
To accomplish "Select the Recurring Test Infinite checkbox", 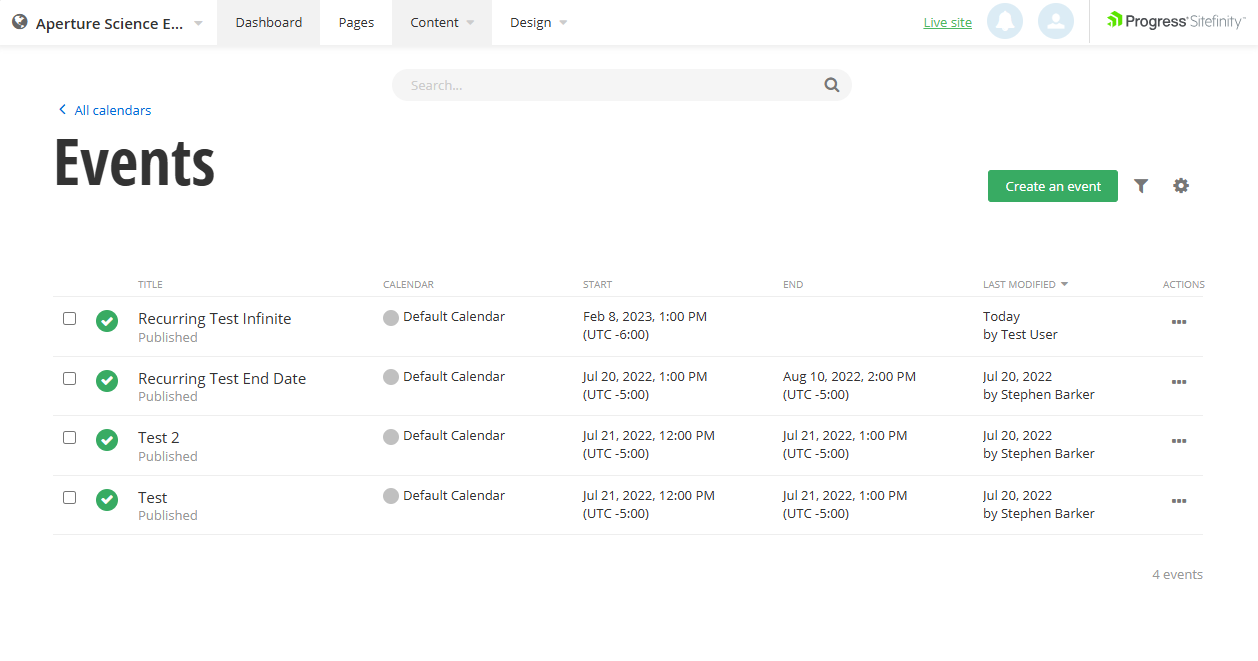I will (x=69, y=318).
